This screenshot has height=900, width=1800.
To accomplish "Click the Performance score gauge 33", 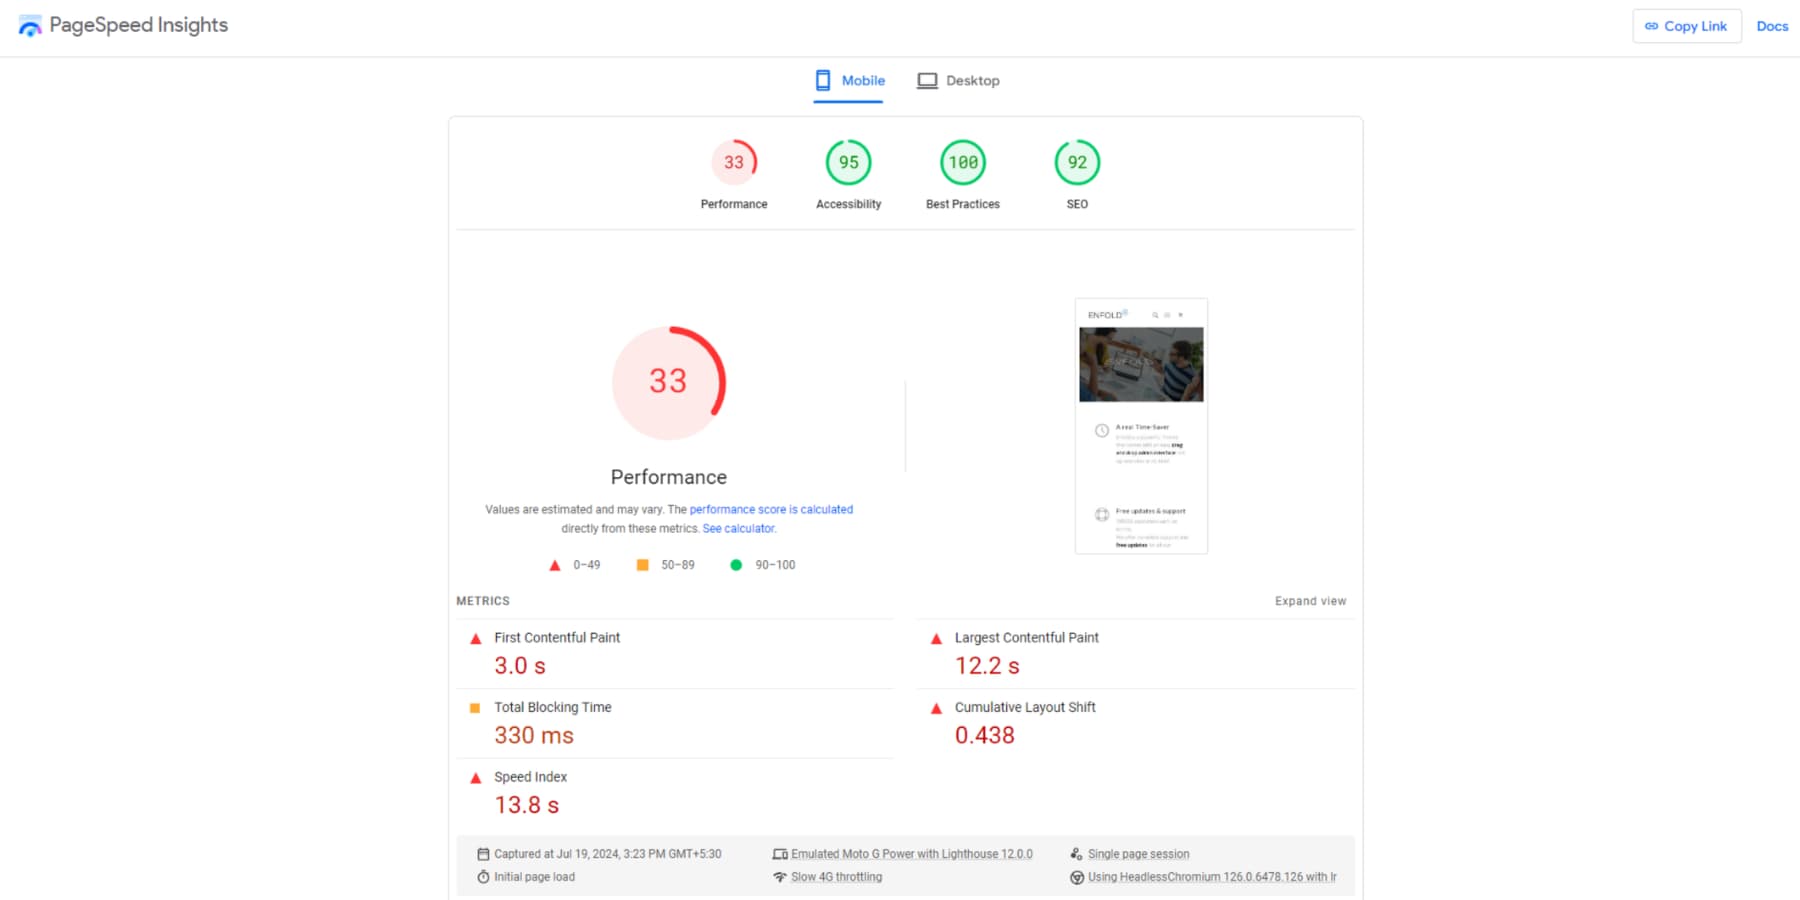I will click(x=734, y=162).
